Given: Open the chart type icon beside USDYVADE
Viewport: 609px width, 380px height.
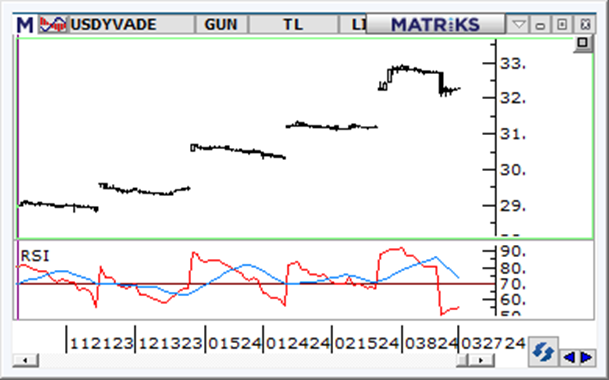Looking at the screenshot, I should [53, 24].
